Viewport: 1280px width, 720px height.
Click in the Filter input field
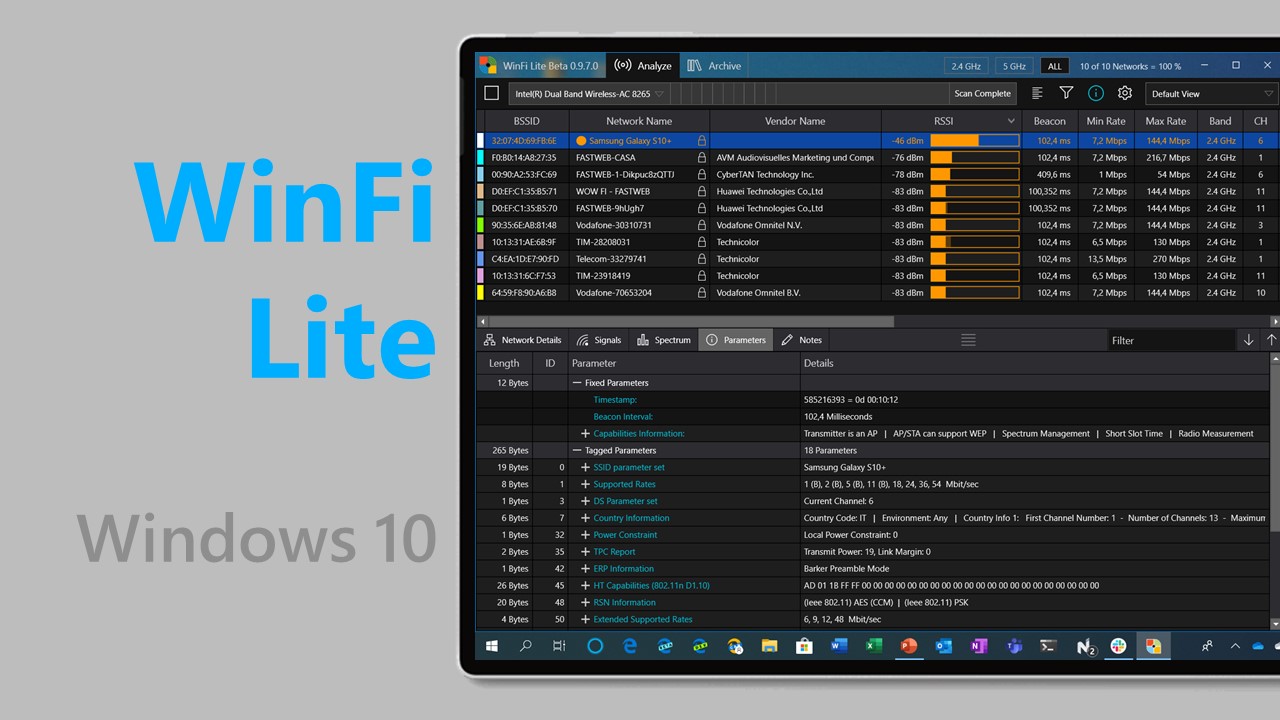coord(1170,340)
